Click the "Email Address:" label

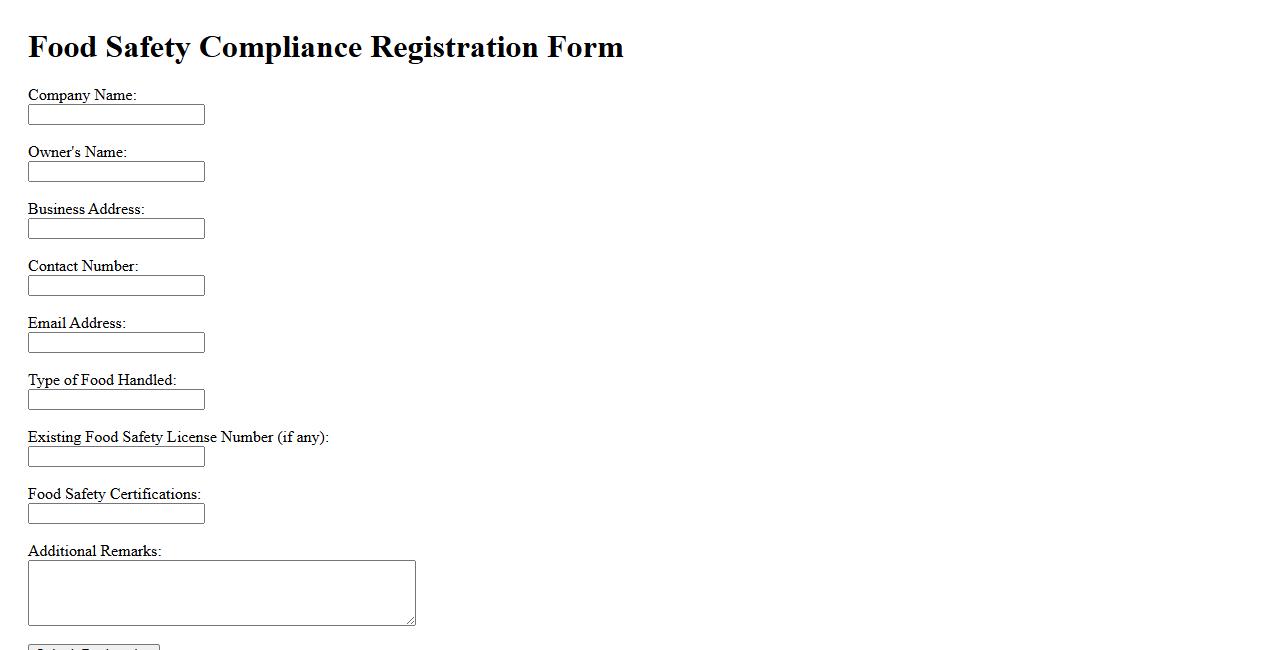point(77,323)
